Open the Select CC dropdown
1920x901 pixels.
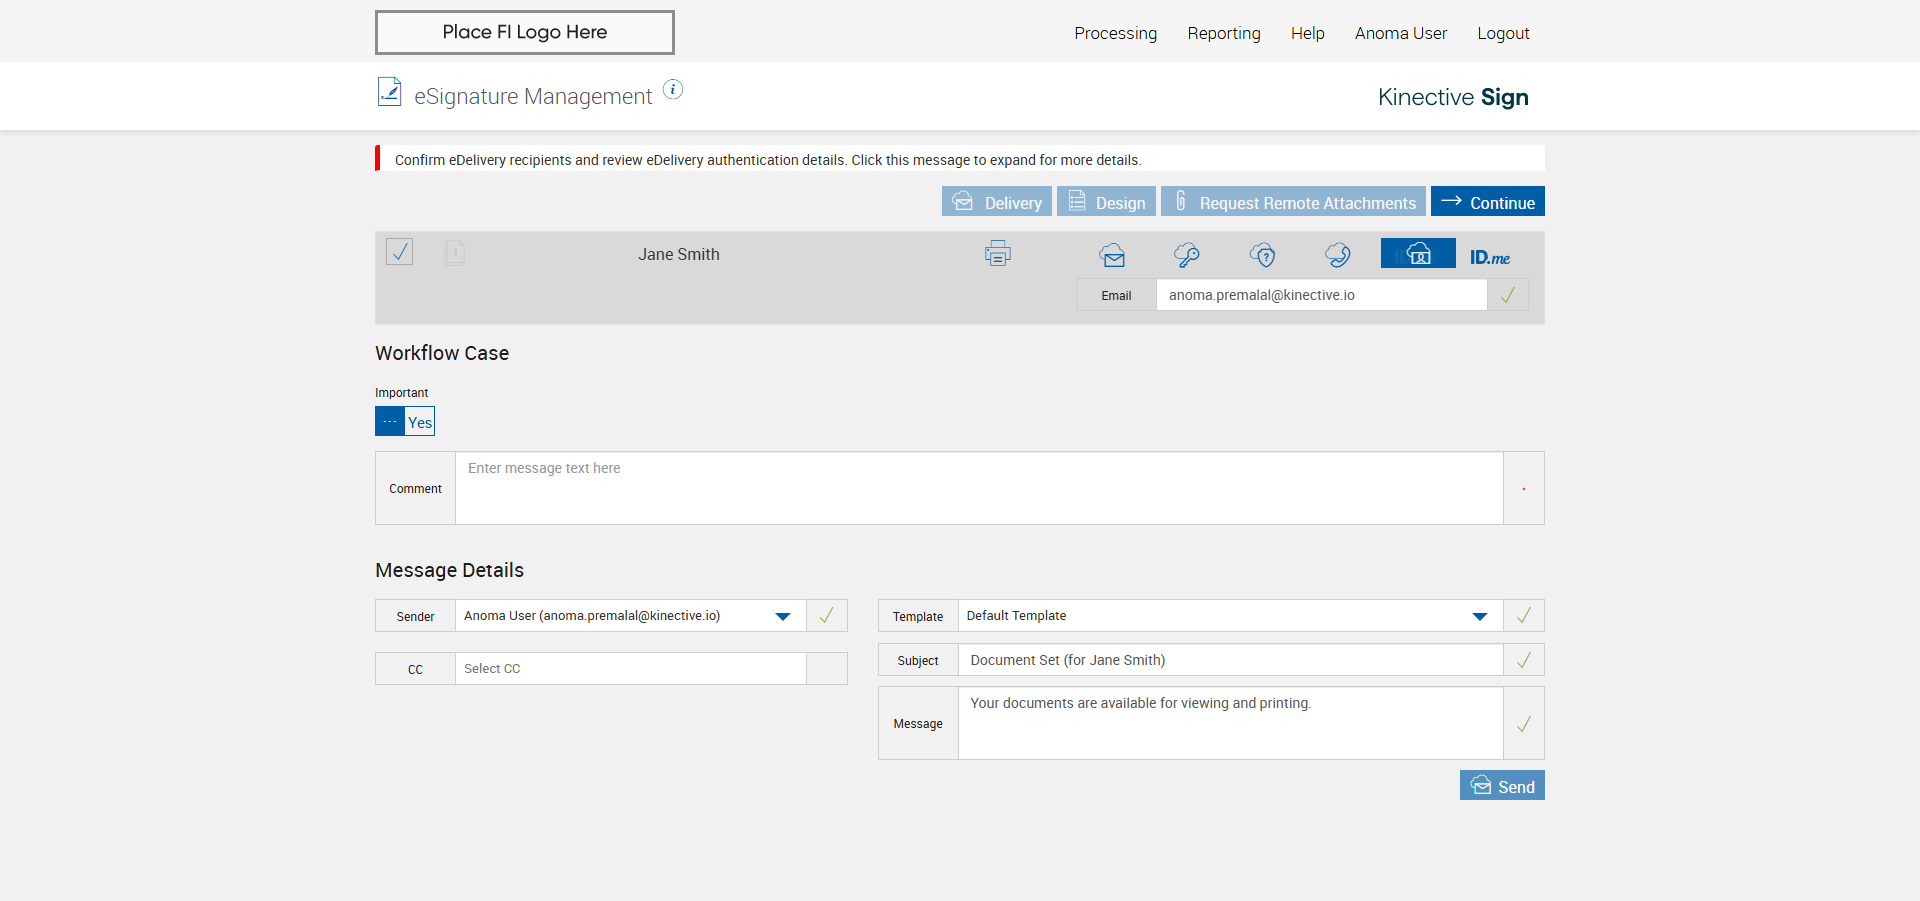[630, 669]
